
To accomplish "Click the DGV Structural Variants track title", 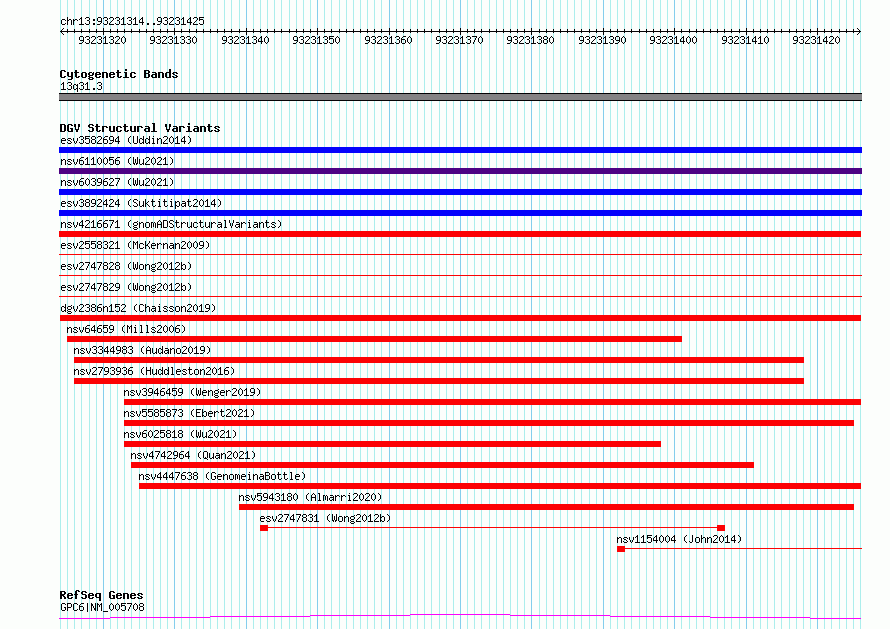I will click(x=140, y=128).
